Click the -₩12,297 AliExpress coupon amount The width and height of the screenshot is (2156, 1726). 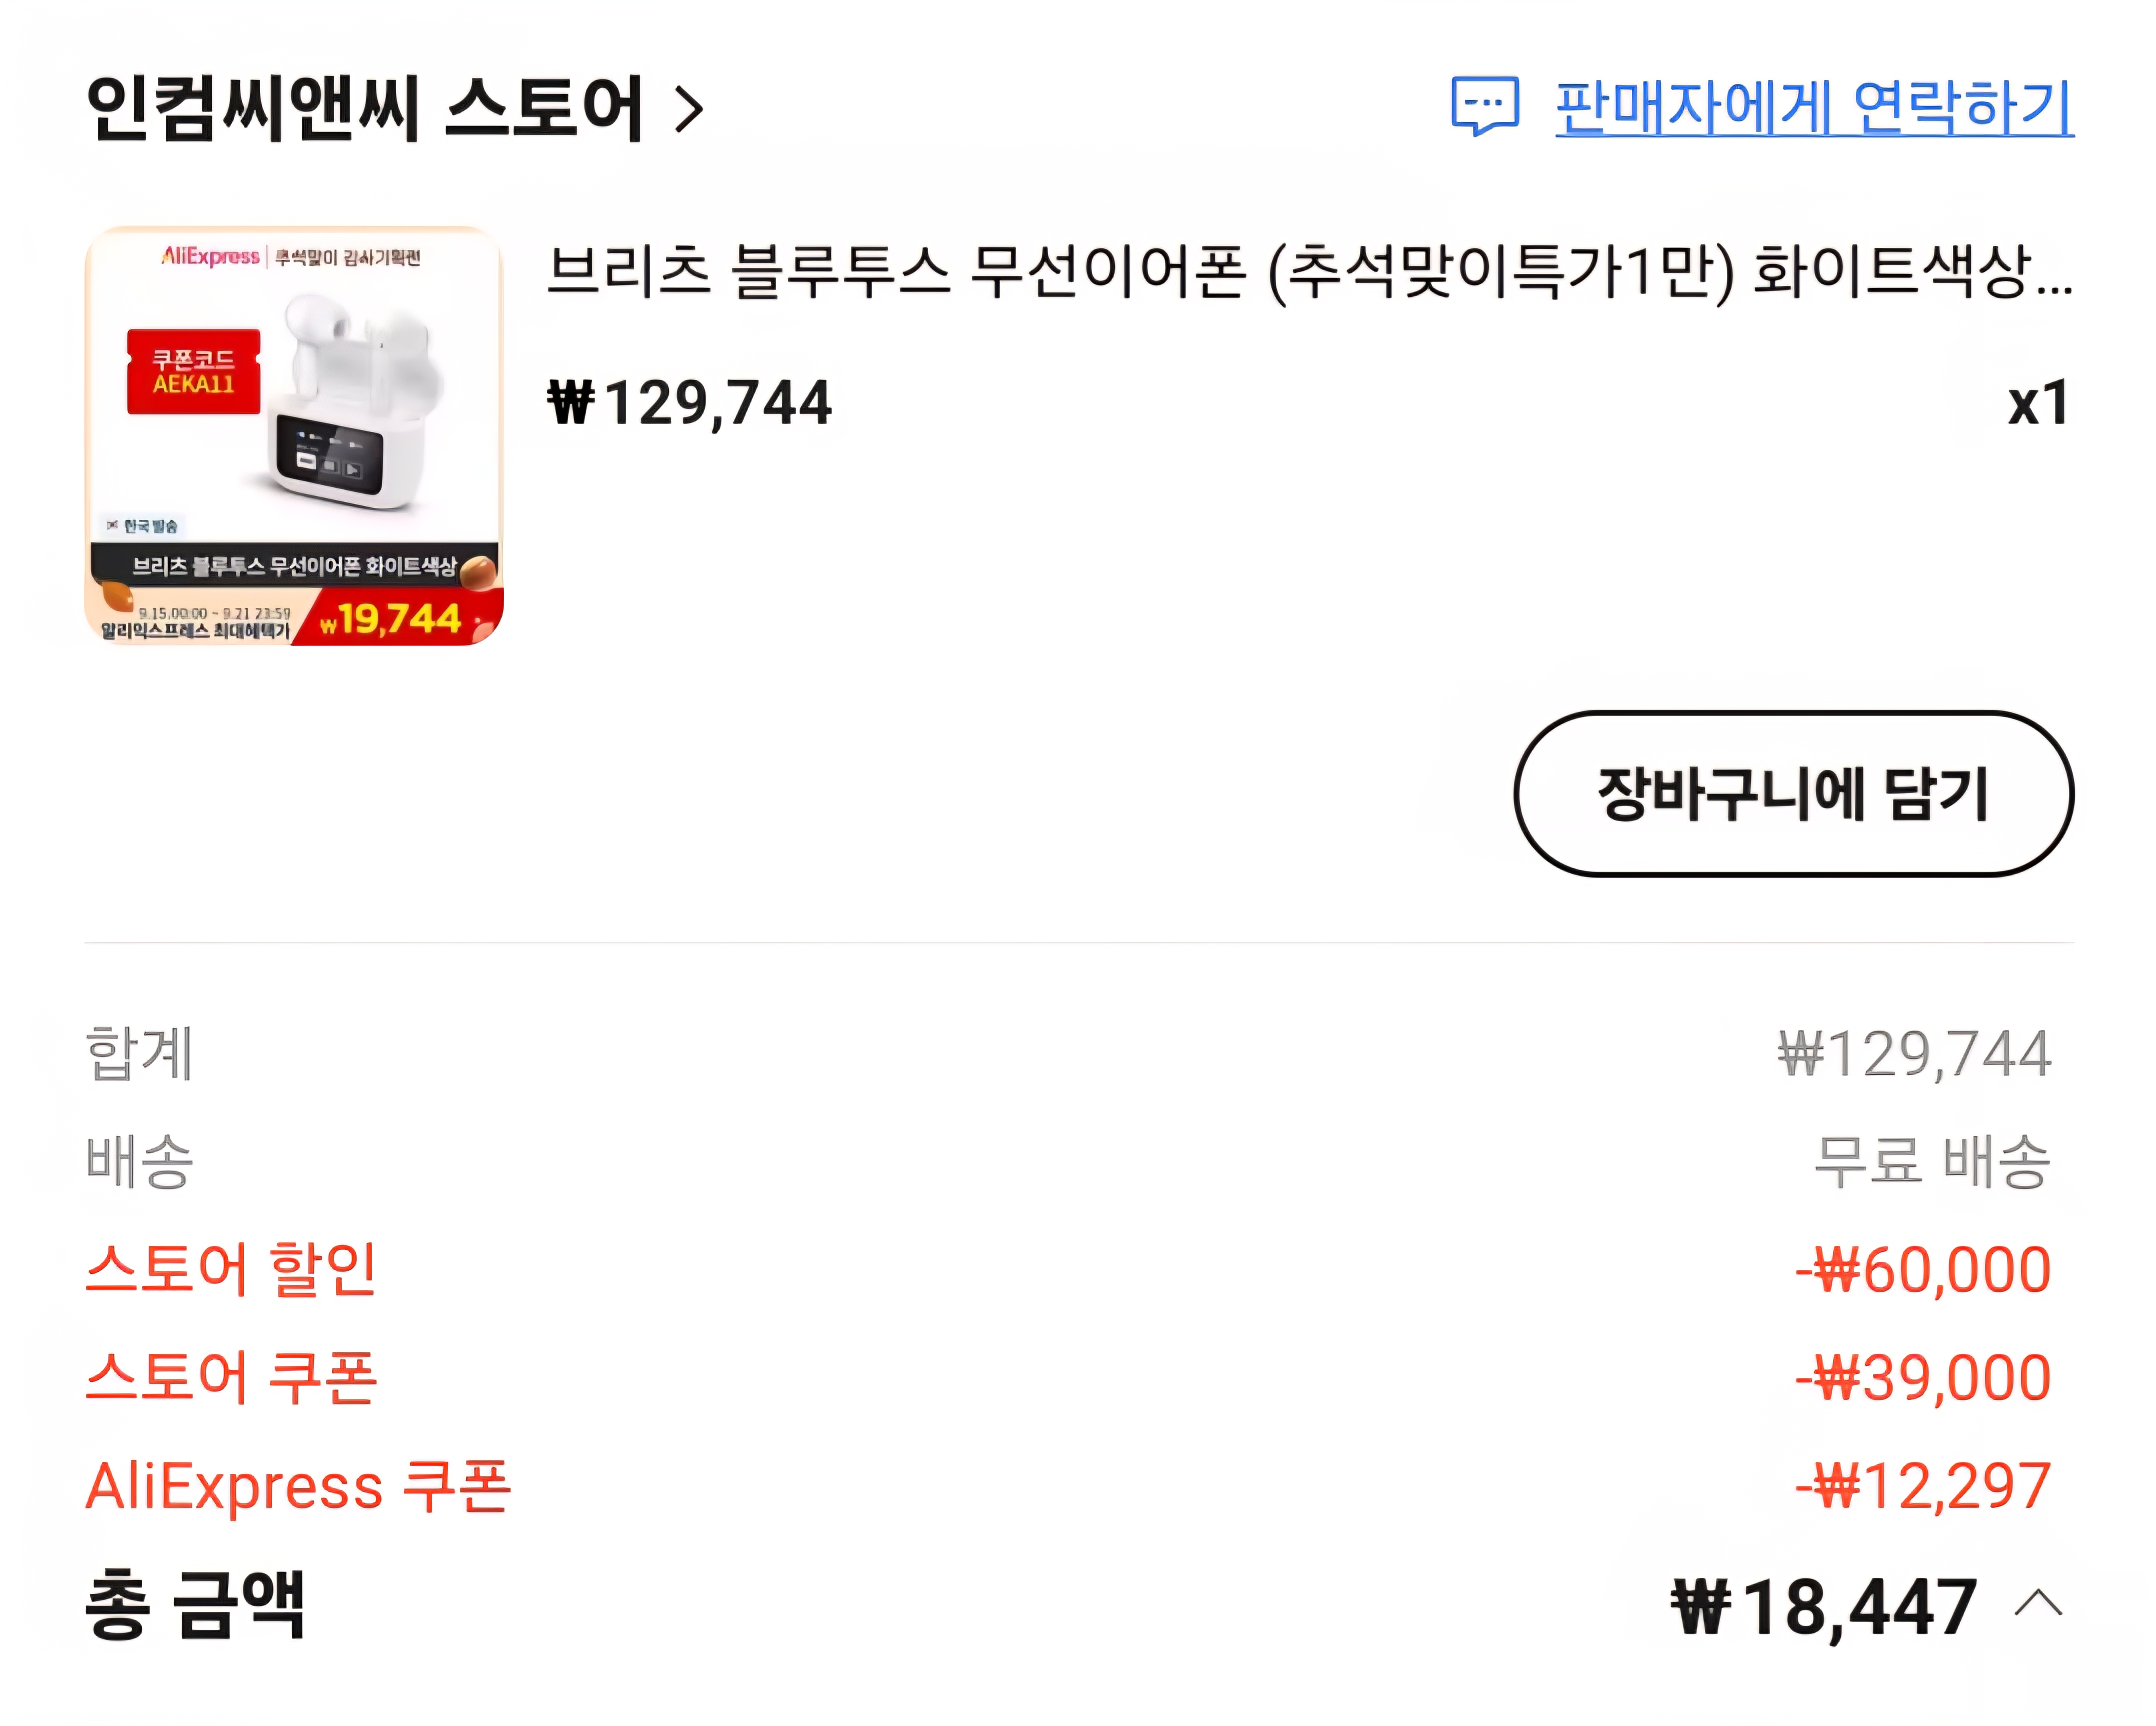coord(1923,1486)
